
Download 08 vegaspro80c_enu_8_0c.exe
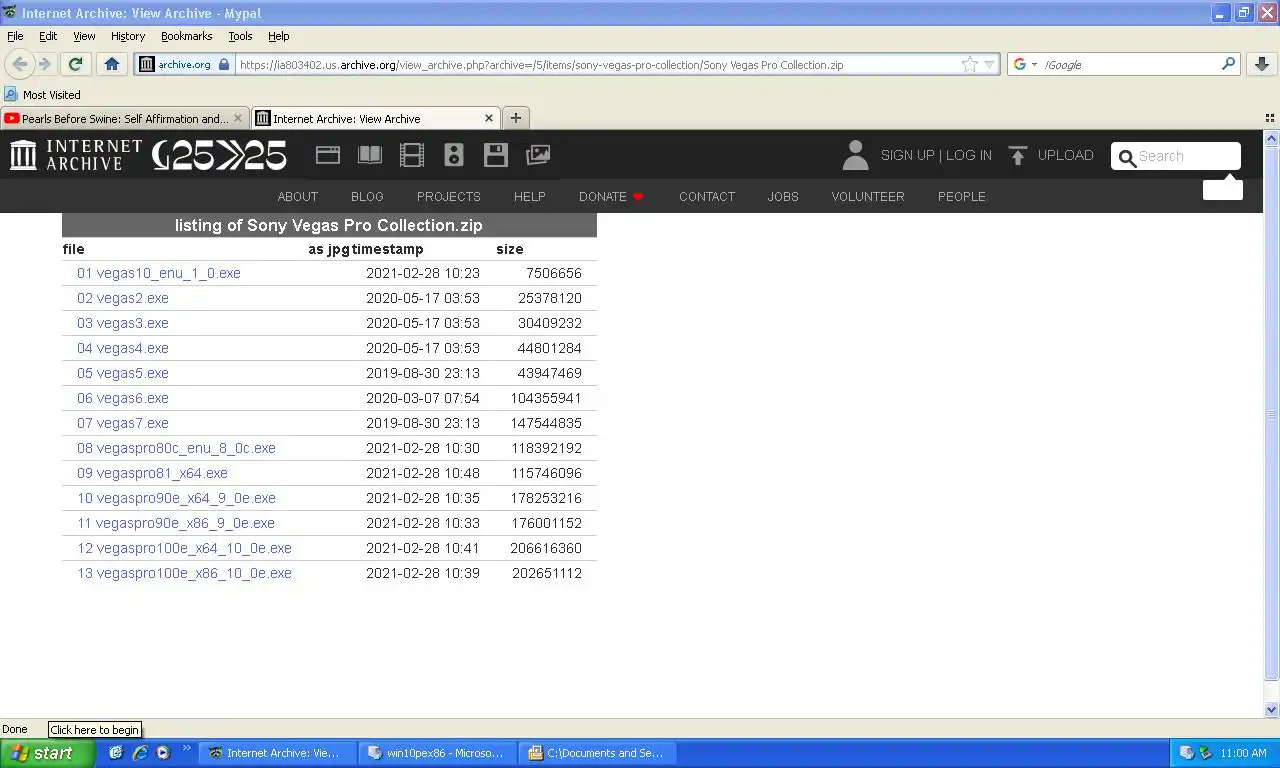click(x=176, y=448)
